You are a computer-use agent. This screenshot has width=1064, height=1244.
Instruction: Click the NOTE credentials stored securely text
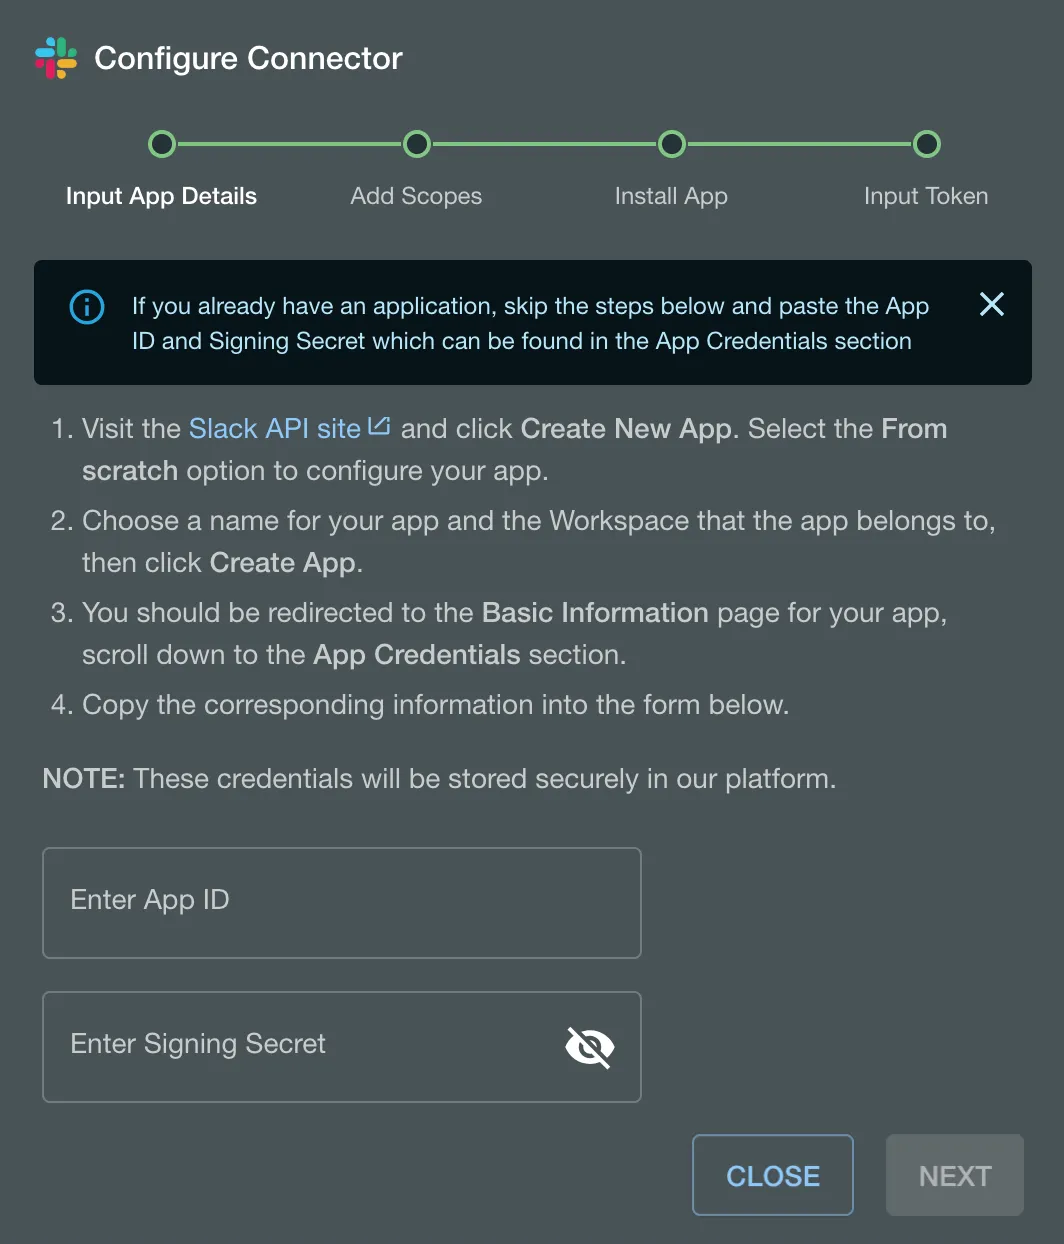439,779
